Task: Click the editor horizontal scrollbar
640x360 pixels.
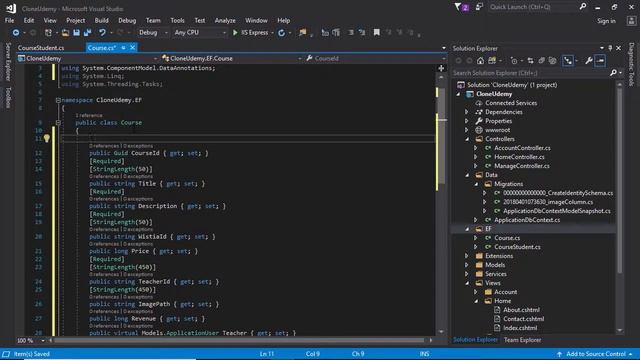Action: pyautogui.click(x=240, y=340)
